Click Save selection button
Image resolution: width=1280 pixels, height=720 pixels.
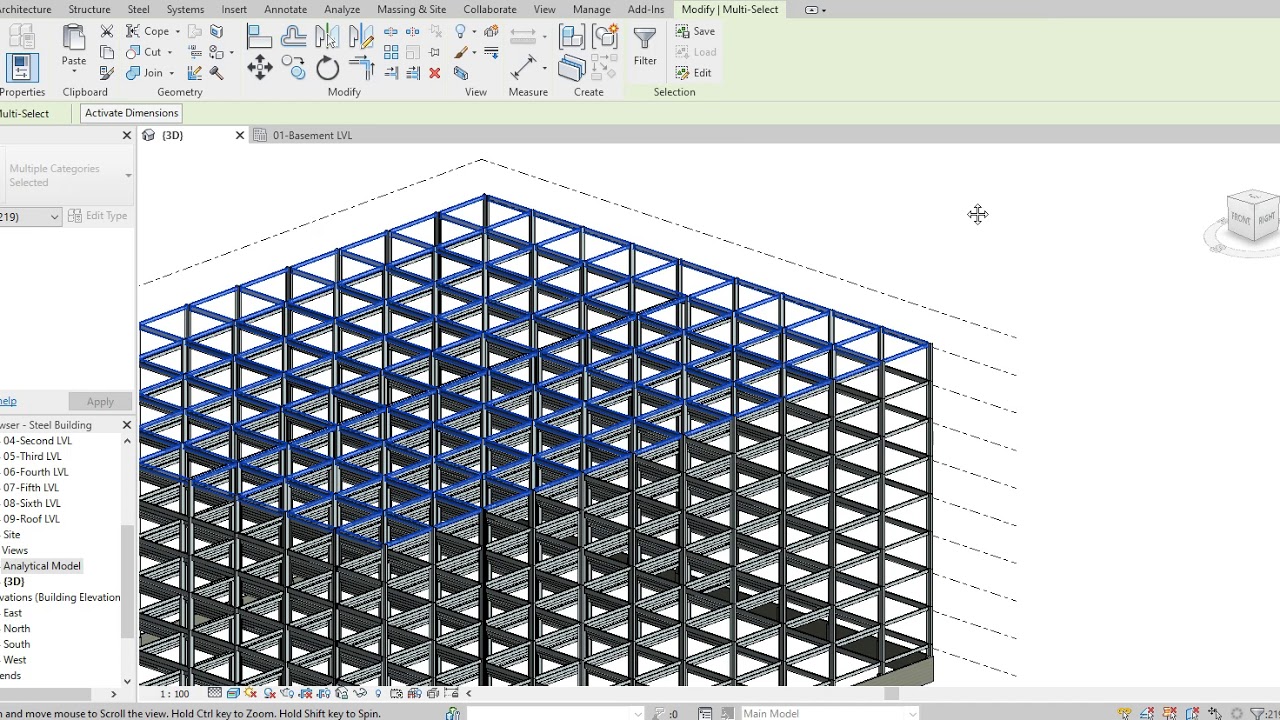pos(696,31)
